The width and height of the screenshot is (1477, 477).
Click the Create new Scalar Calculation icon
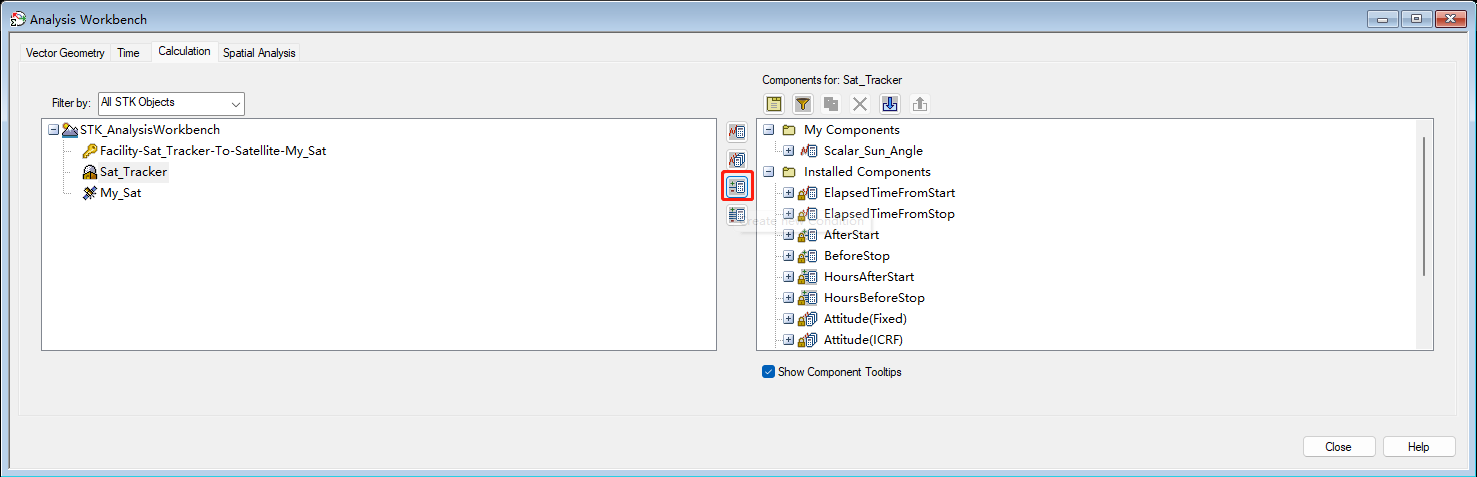pyautogui.click(x=737, y=132)
